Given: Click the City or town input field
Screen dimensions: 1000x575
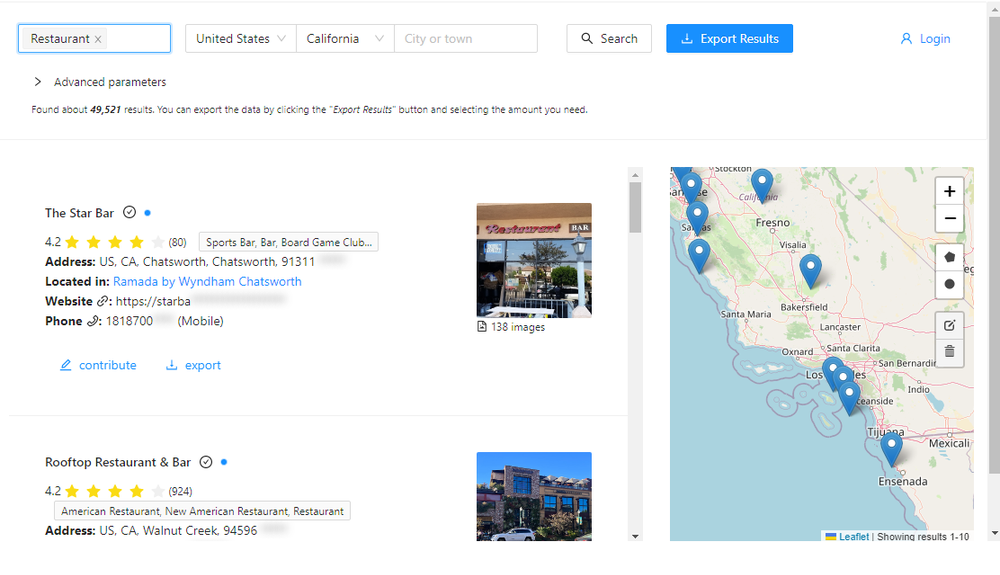Looking at the screenshot, I should (466, 39).
